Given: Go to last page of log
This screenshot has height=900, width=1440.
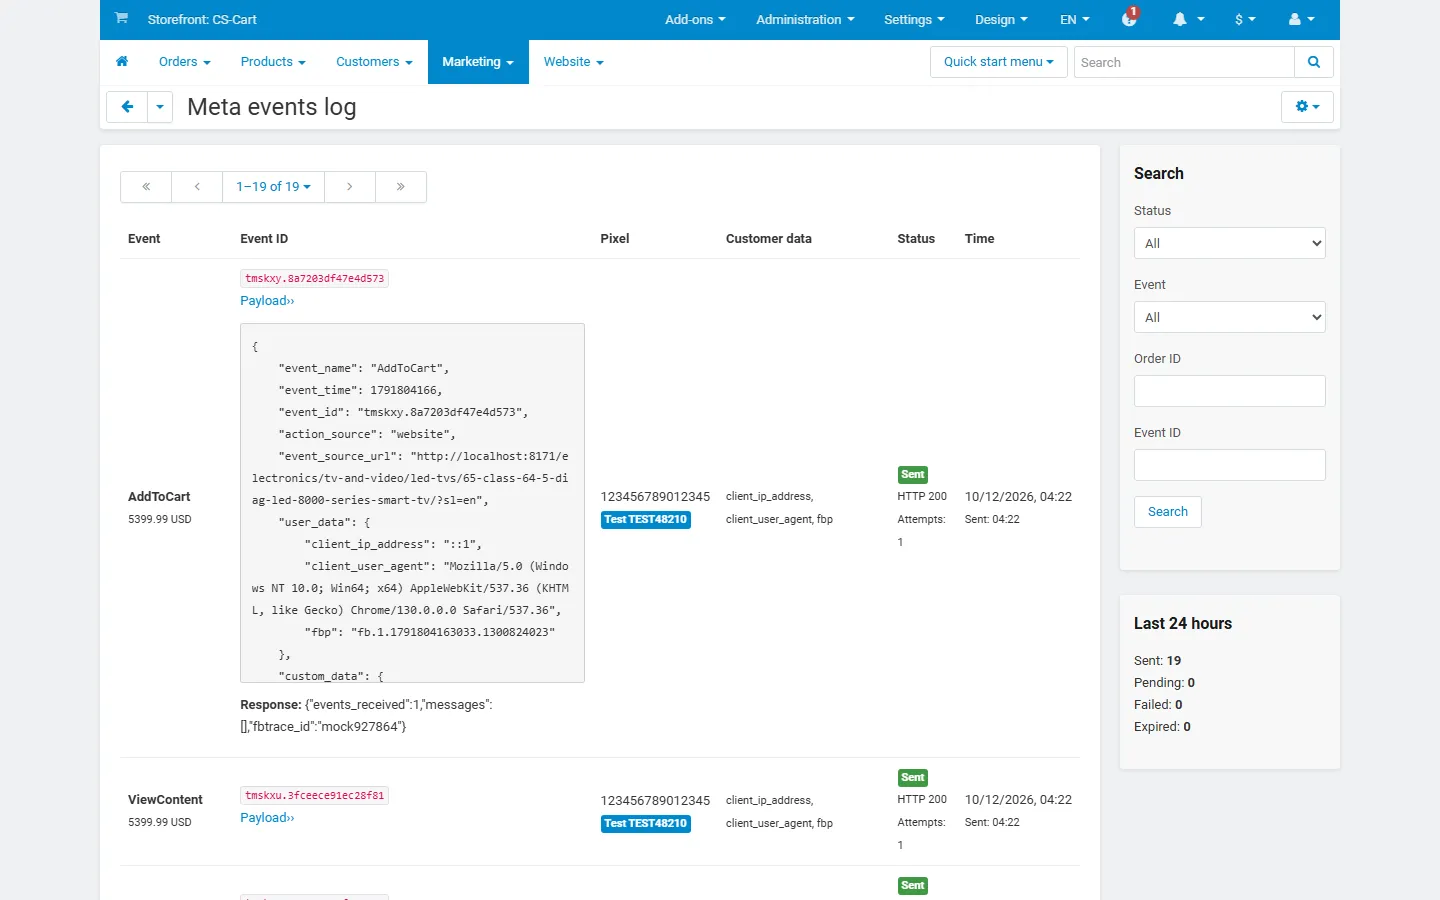Looking at the screenshot, I should (401, 187).
